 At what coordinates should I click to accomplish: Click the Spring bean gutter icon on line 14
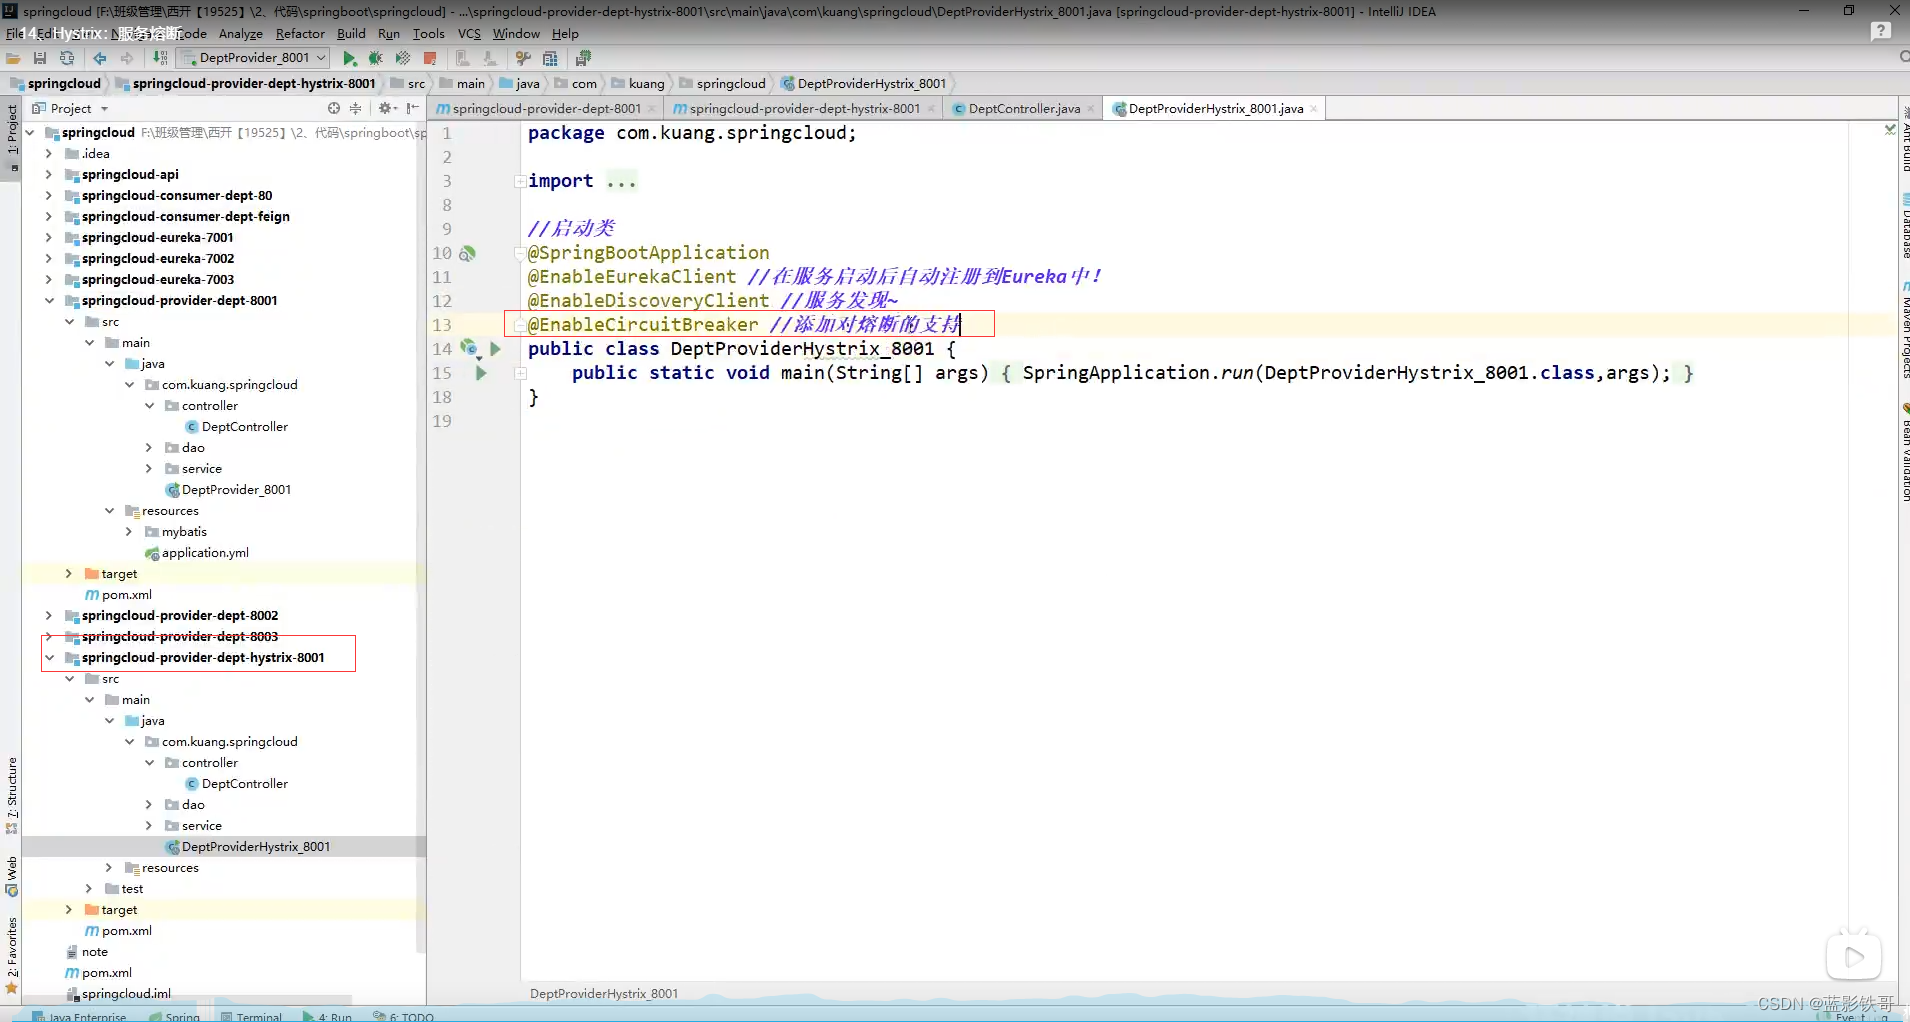tap(469, 349)
